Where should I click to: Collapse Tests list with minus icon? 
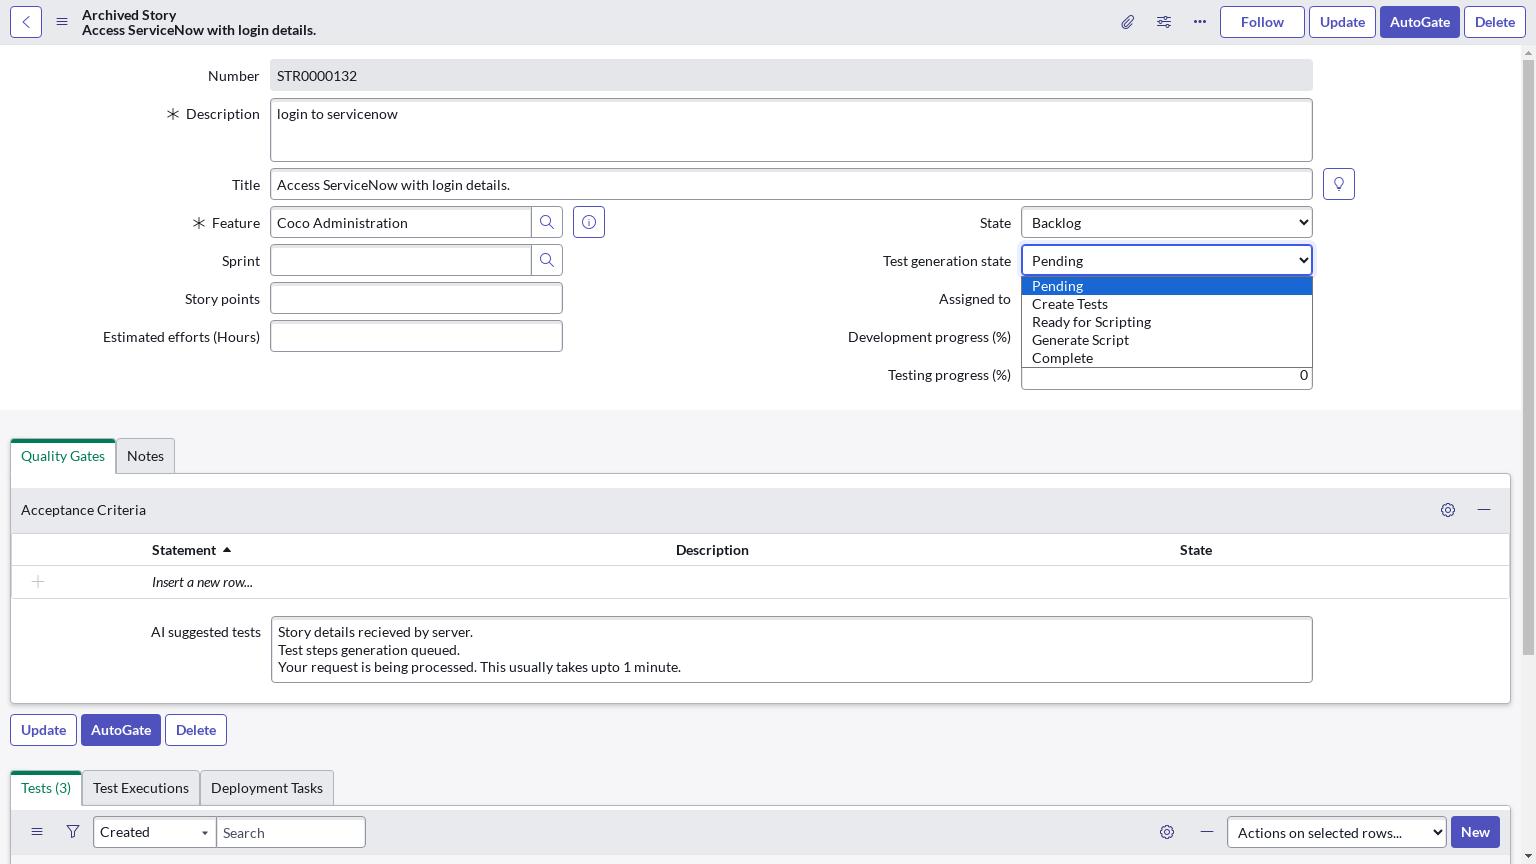coord(1207,832)
